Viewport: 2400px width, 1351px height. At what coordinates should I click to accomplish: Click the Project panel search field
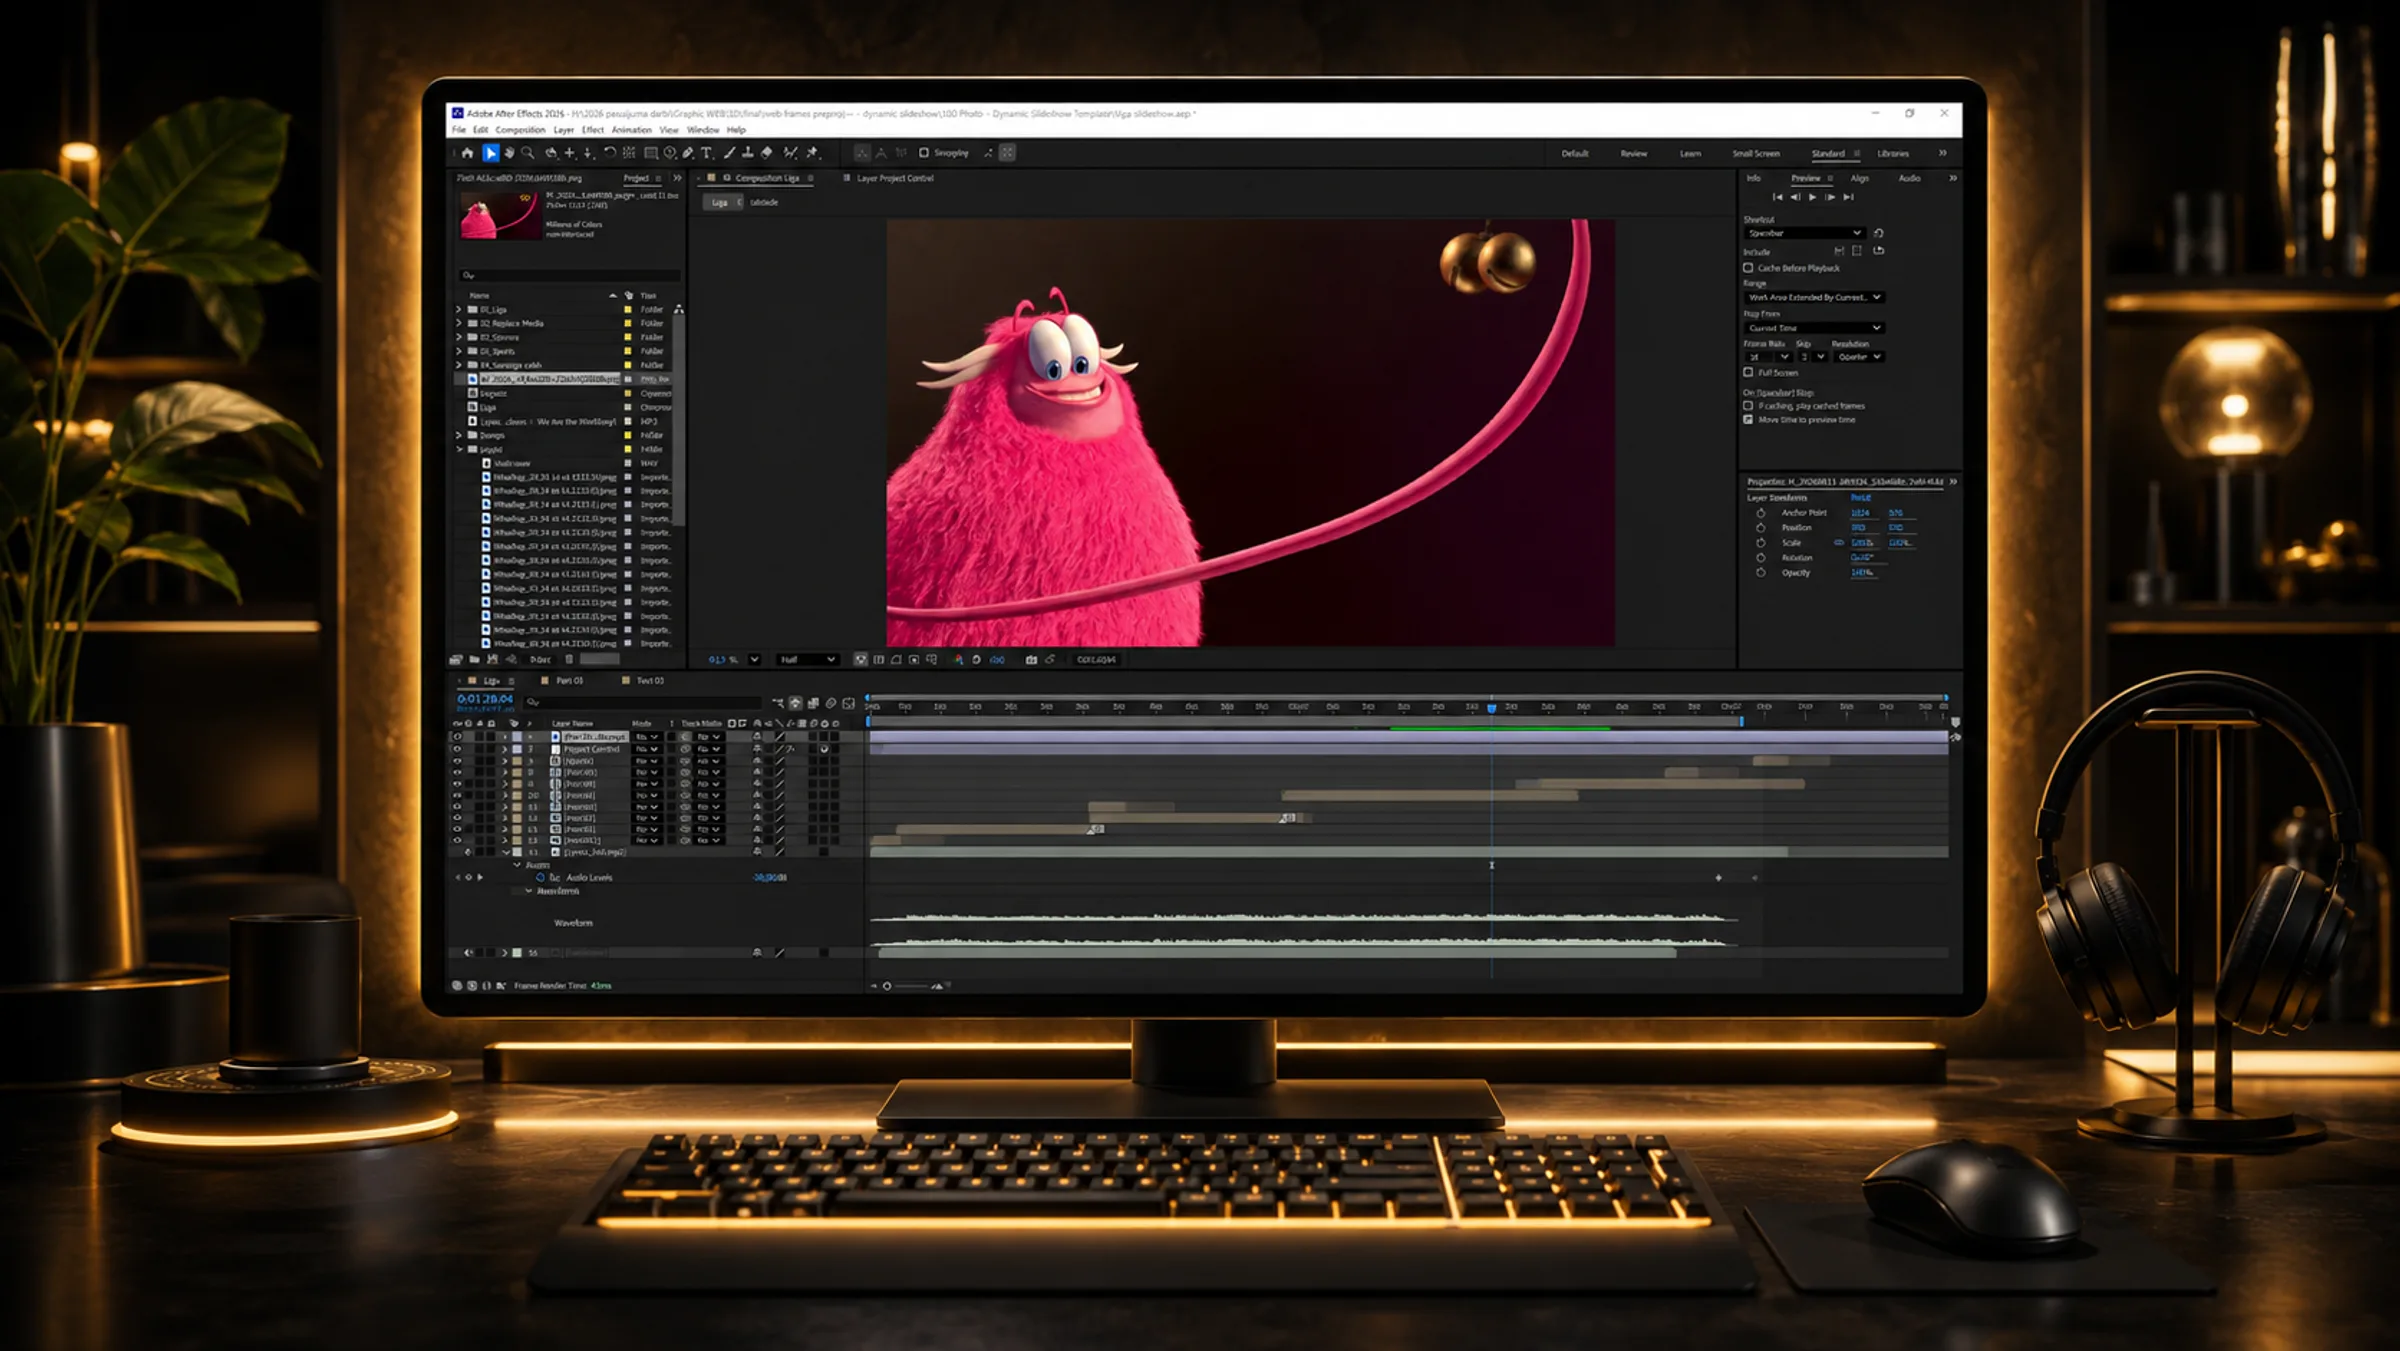[x=570, y=275]
